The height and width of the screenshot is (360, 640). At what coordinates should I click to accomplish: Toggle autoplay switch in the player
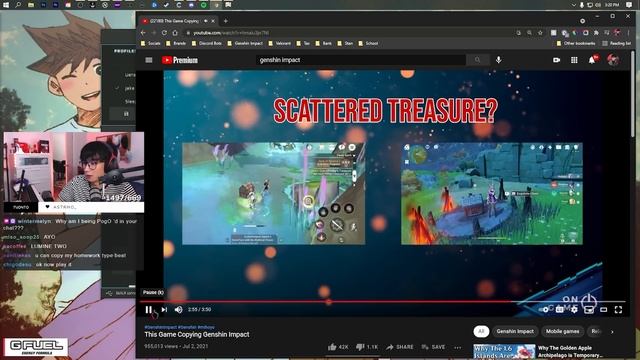click(x=545, y=310)
